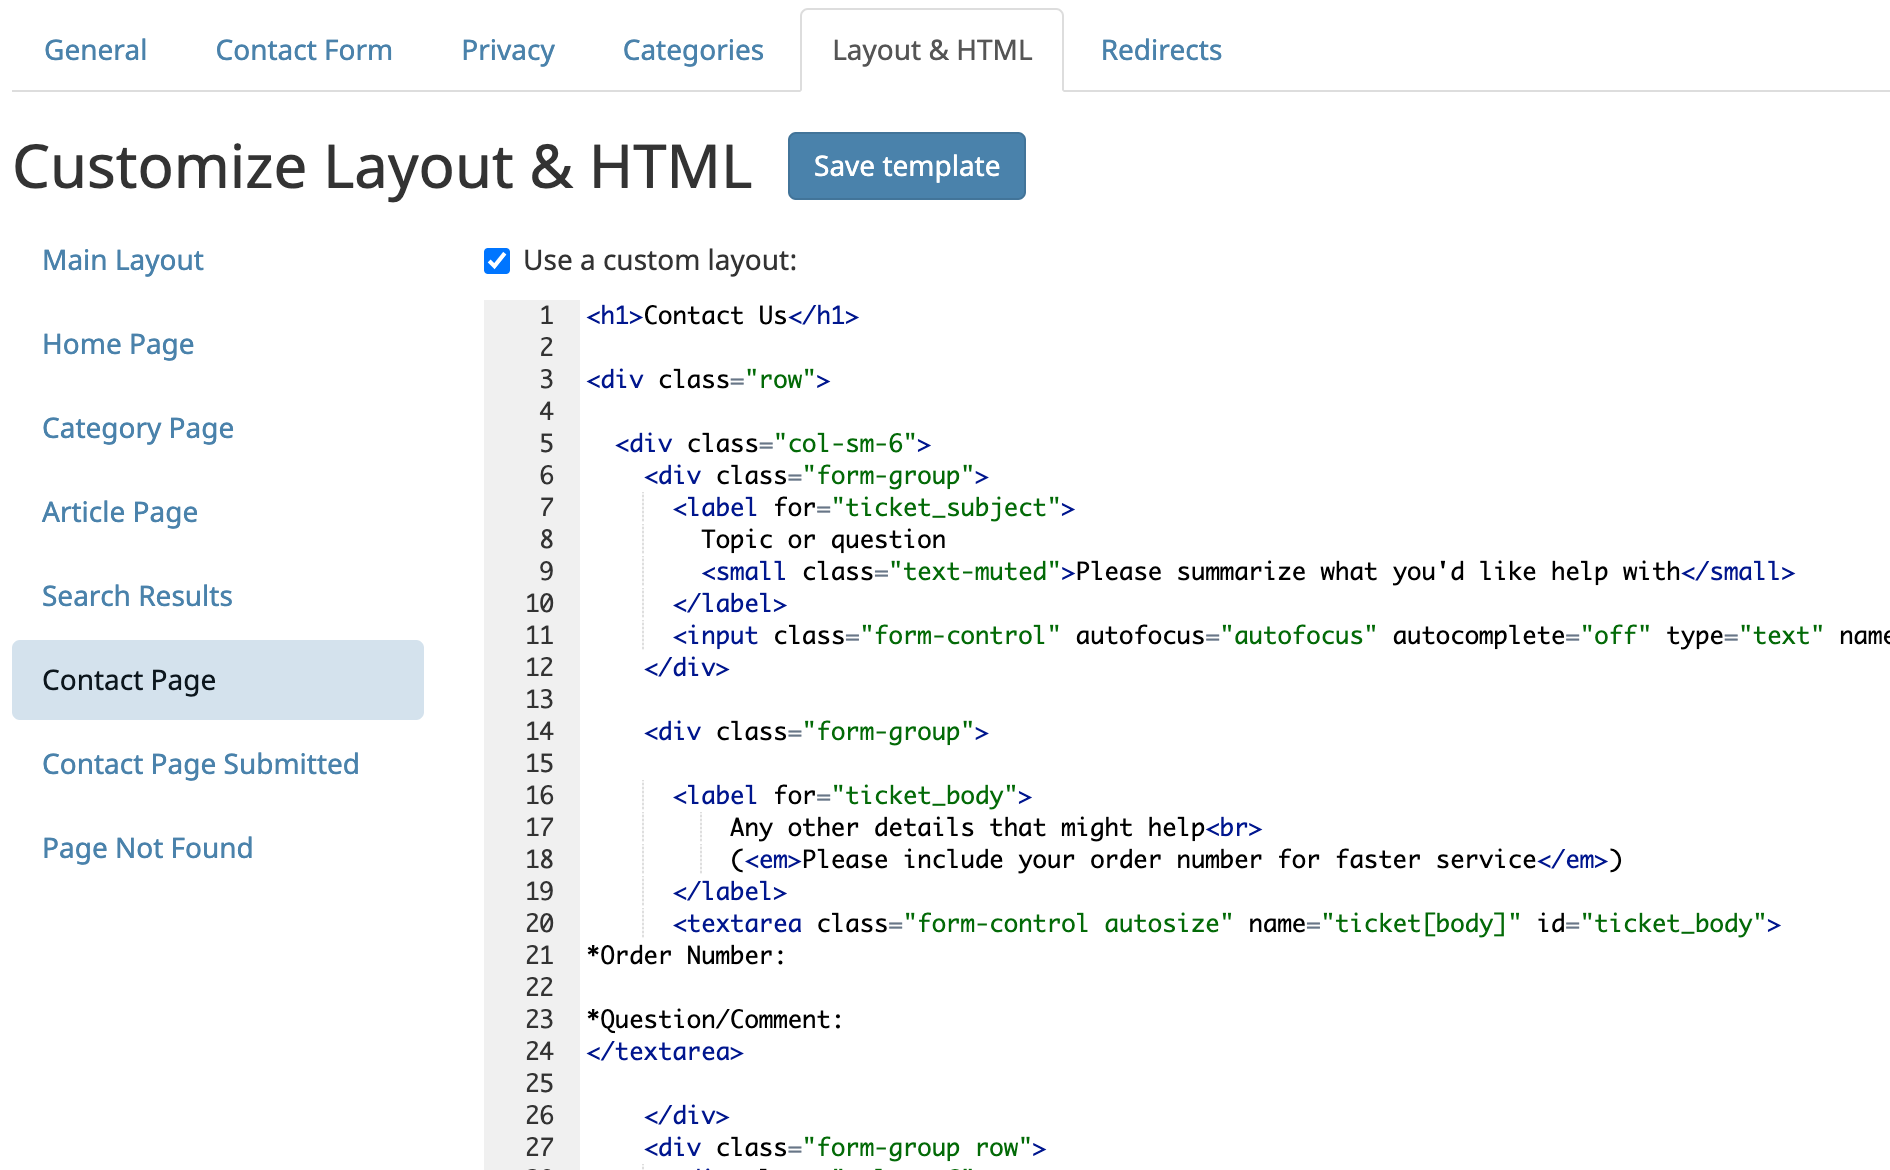Switch to the Contact Form tab
1890x1170 pixels.
coord(304,50)
